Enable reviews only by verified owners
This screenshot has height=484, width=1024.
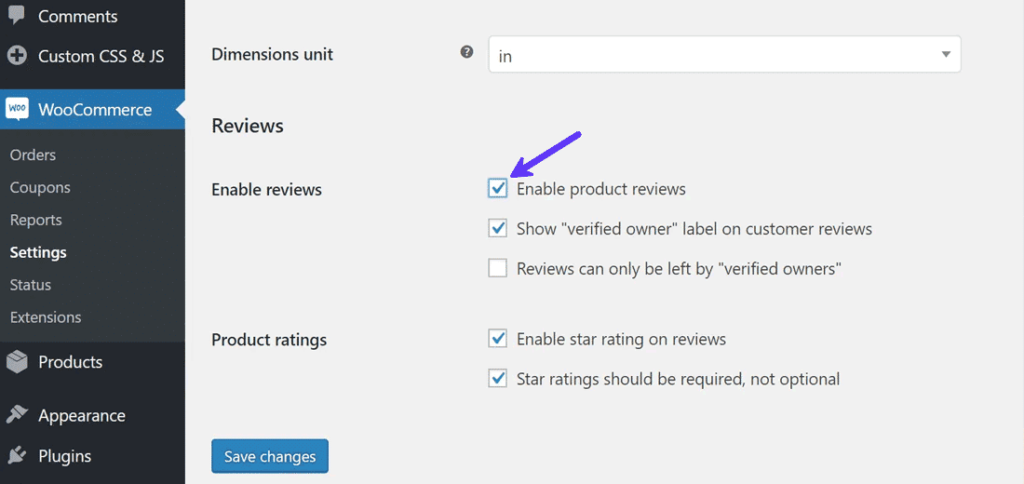point(498,269)
